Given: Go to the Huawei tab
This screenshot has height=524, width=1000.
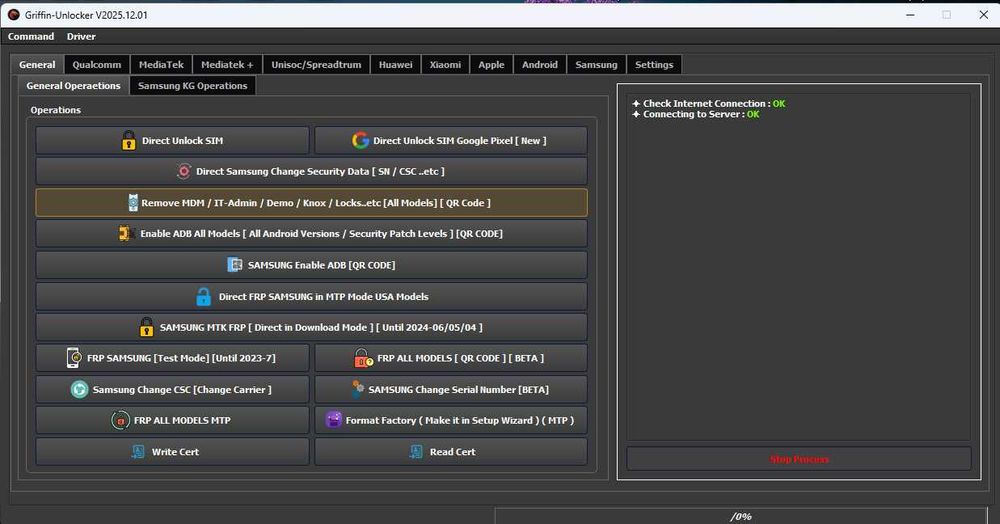Looking at the screenshot, I should pos(395,64).
